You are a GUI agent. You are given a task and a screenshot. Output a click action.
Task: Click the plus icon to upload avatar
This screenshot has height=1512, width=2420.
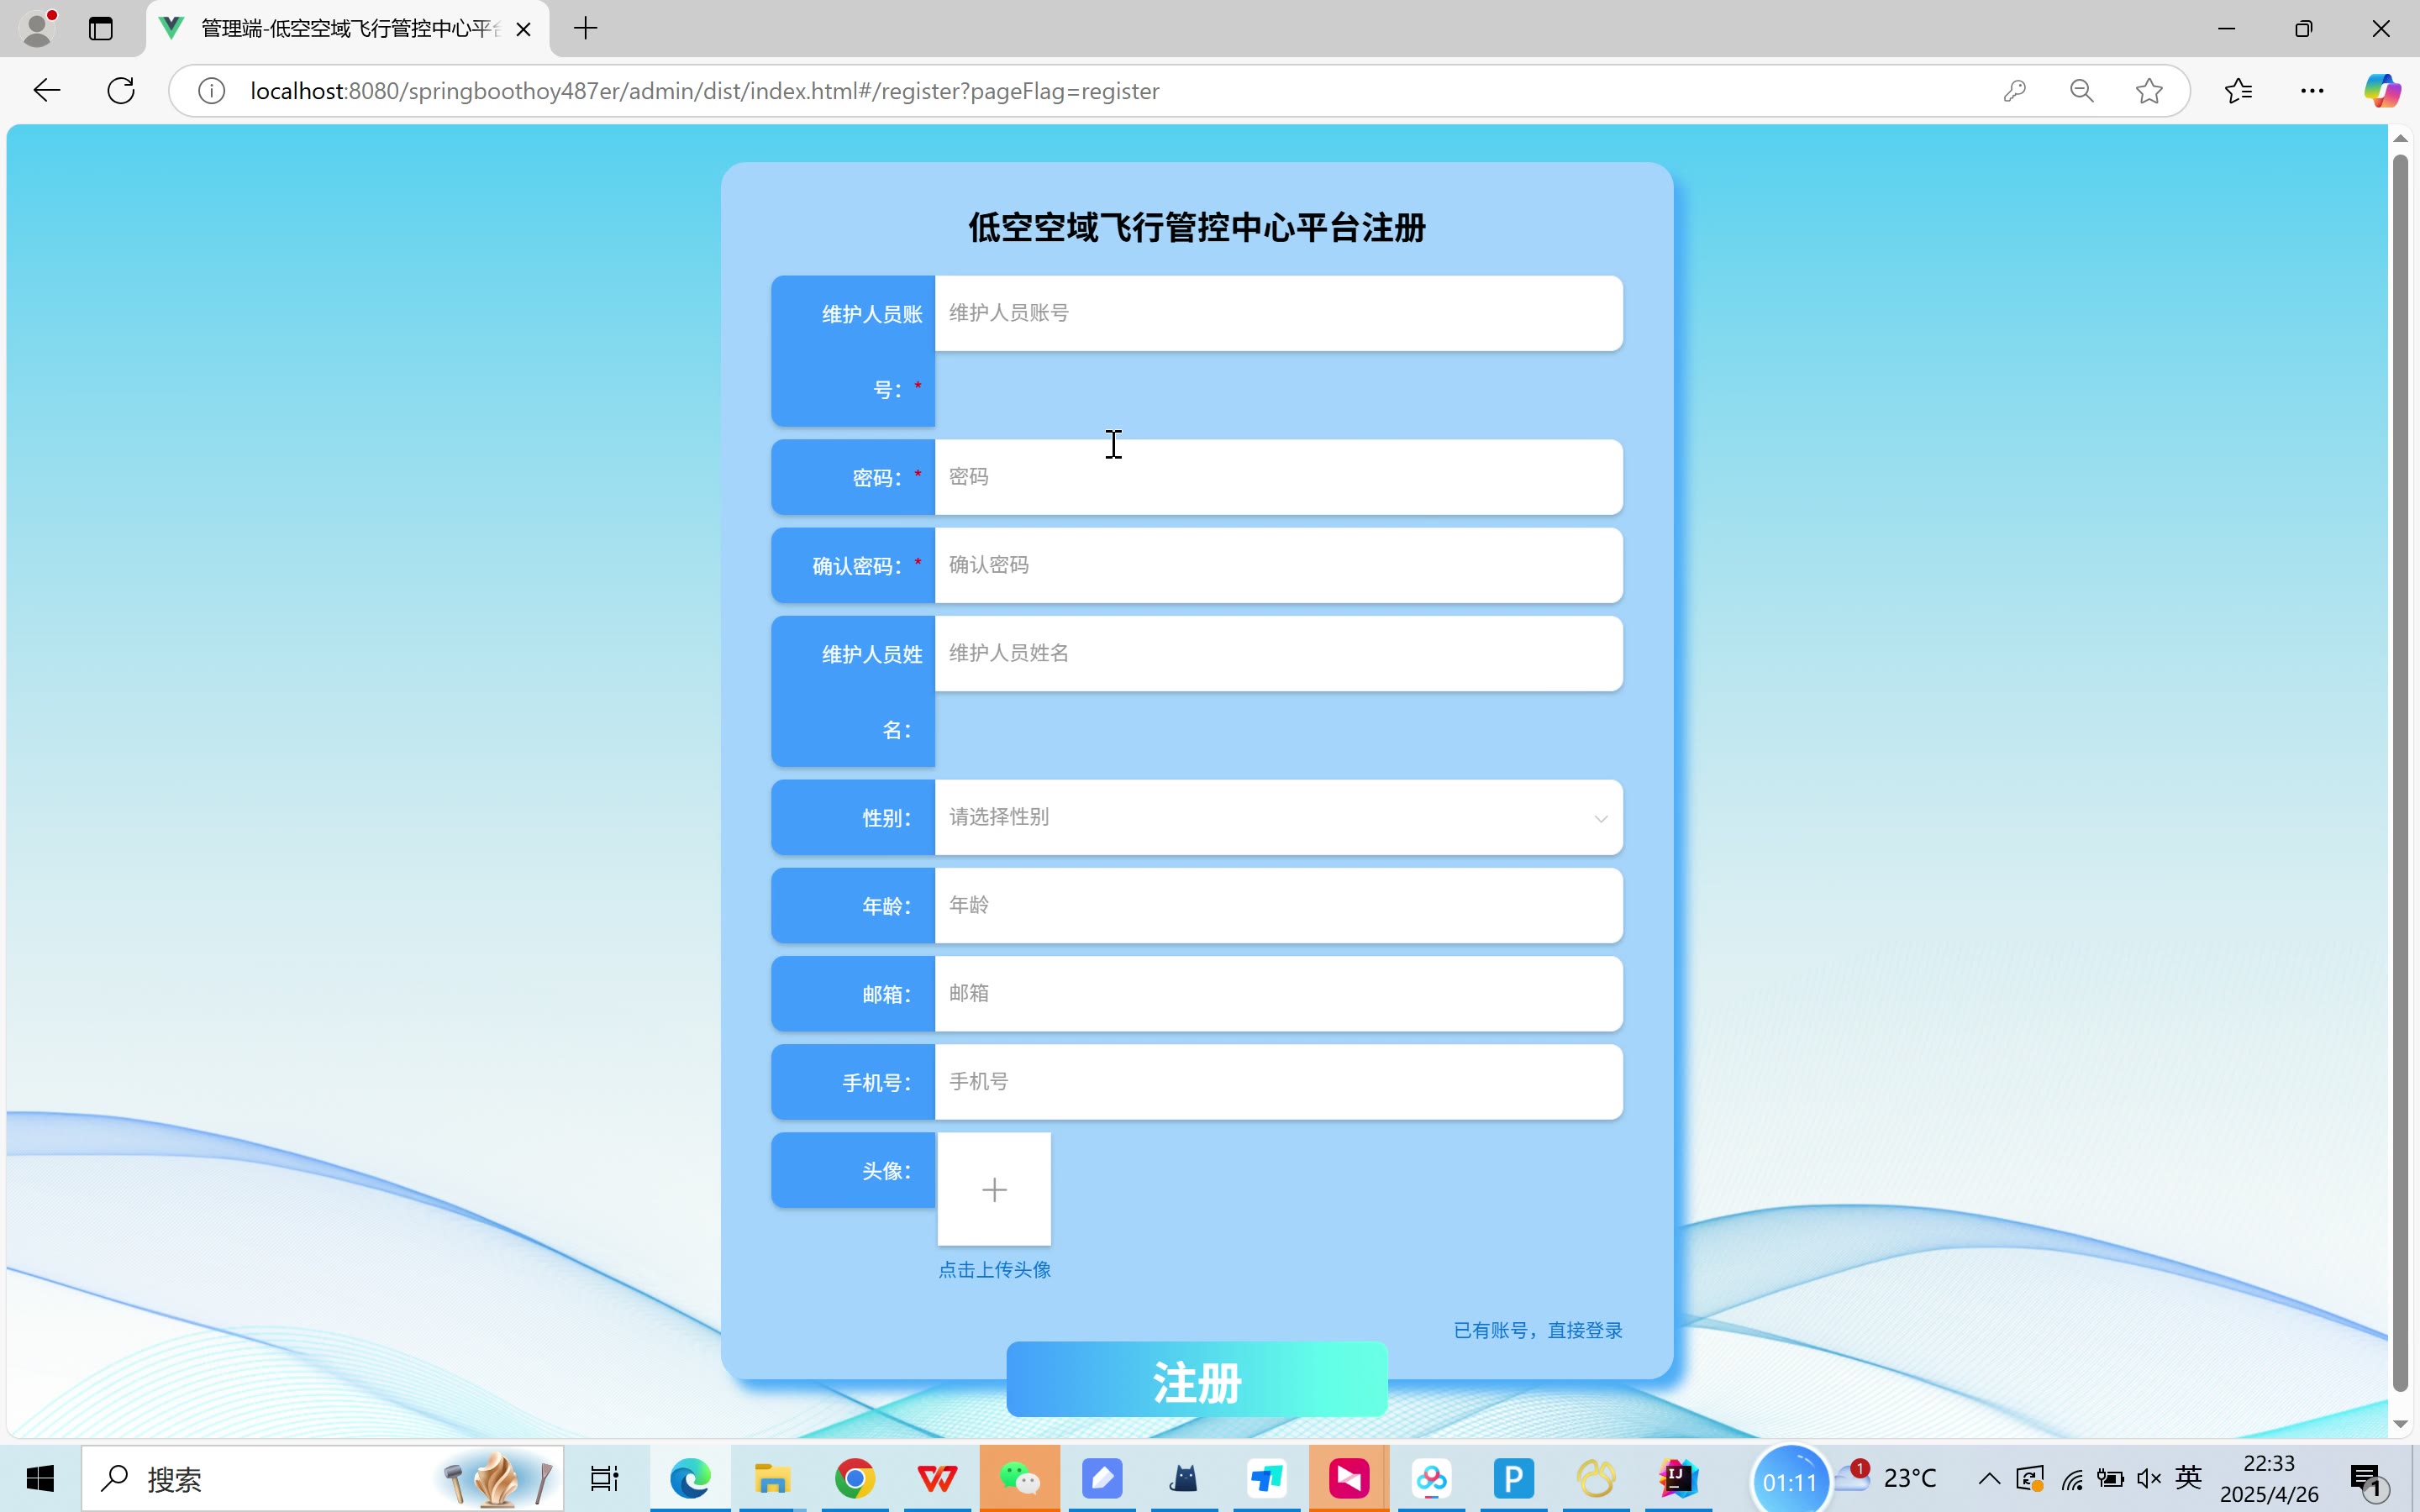(x=994, y=1189)
